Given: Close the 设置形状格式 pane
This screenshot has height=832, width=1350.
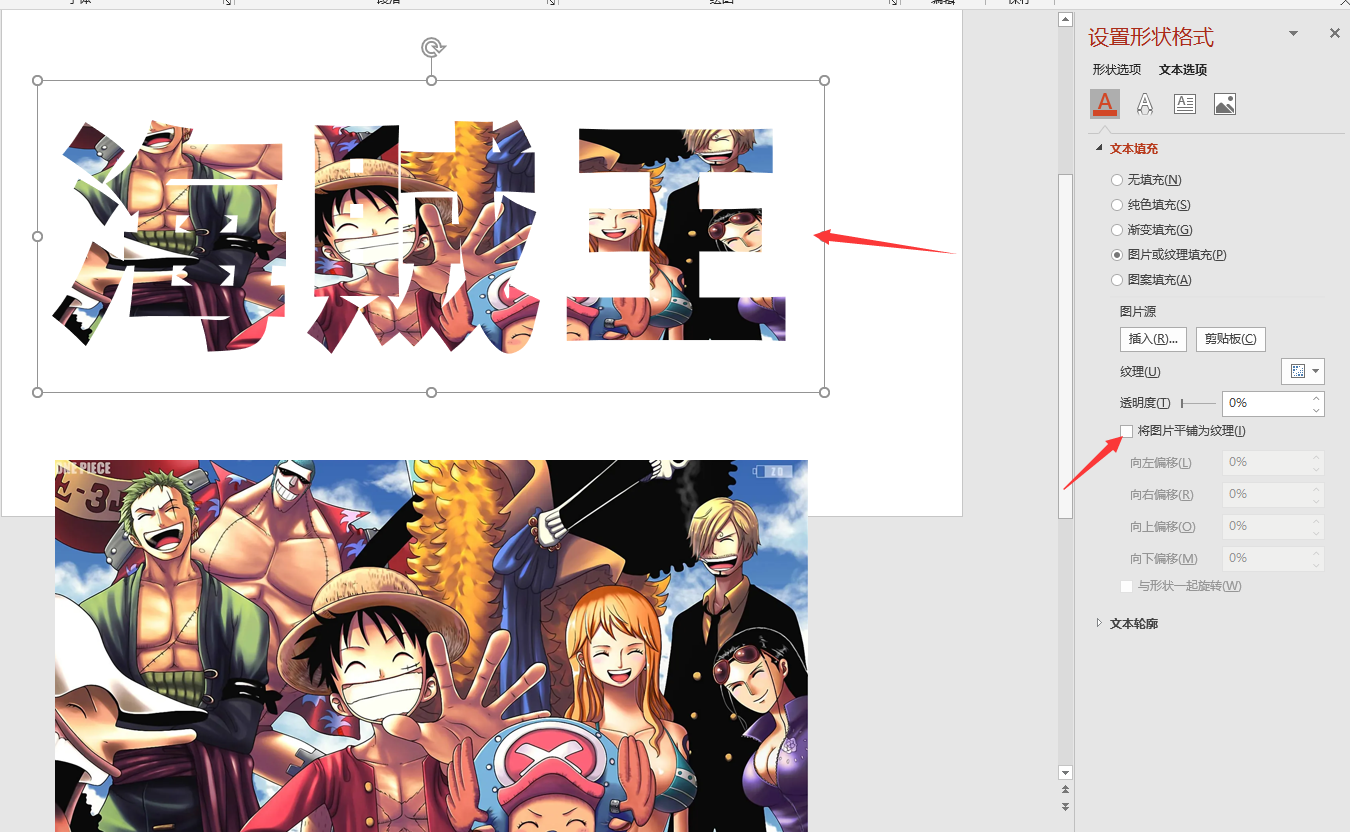Looking at the screenshot, I should [x=1334, y=33].
